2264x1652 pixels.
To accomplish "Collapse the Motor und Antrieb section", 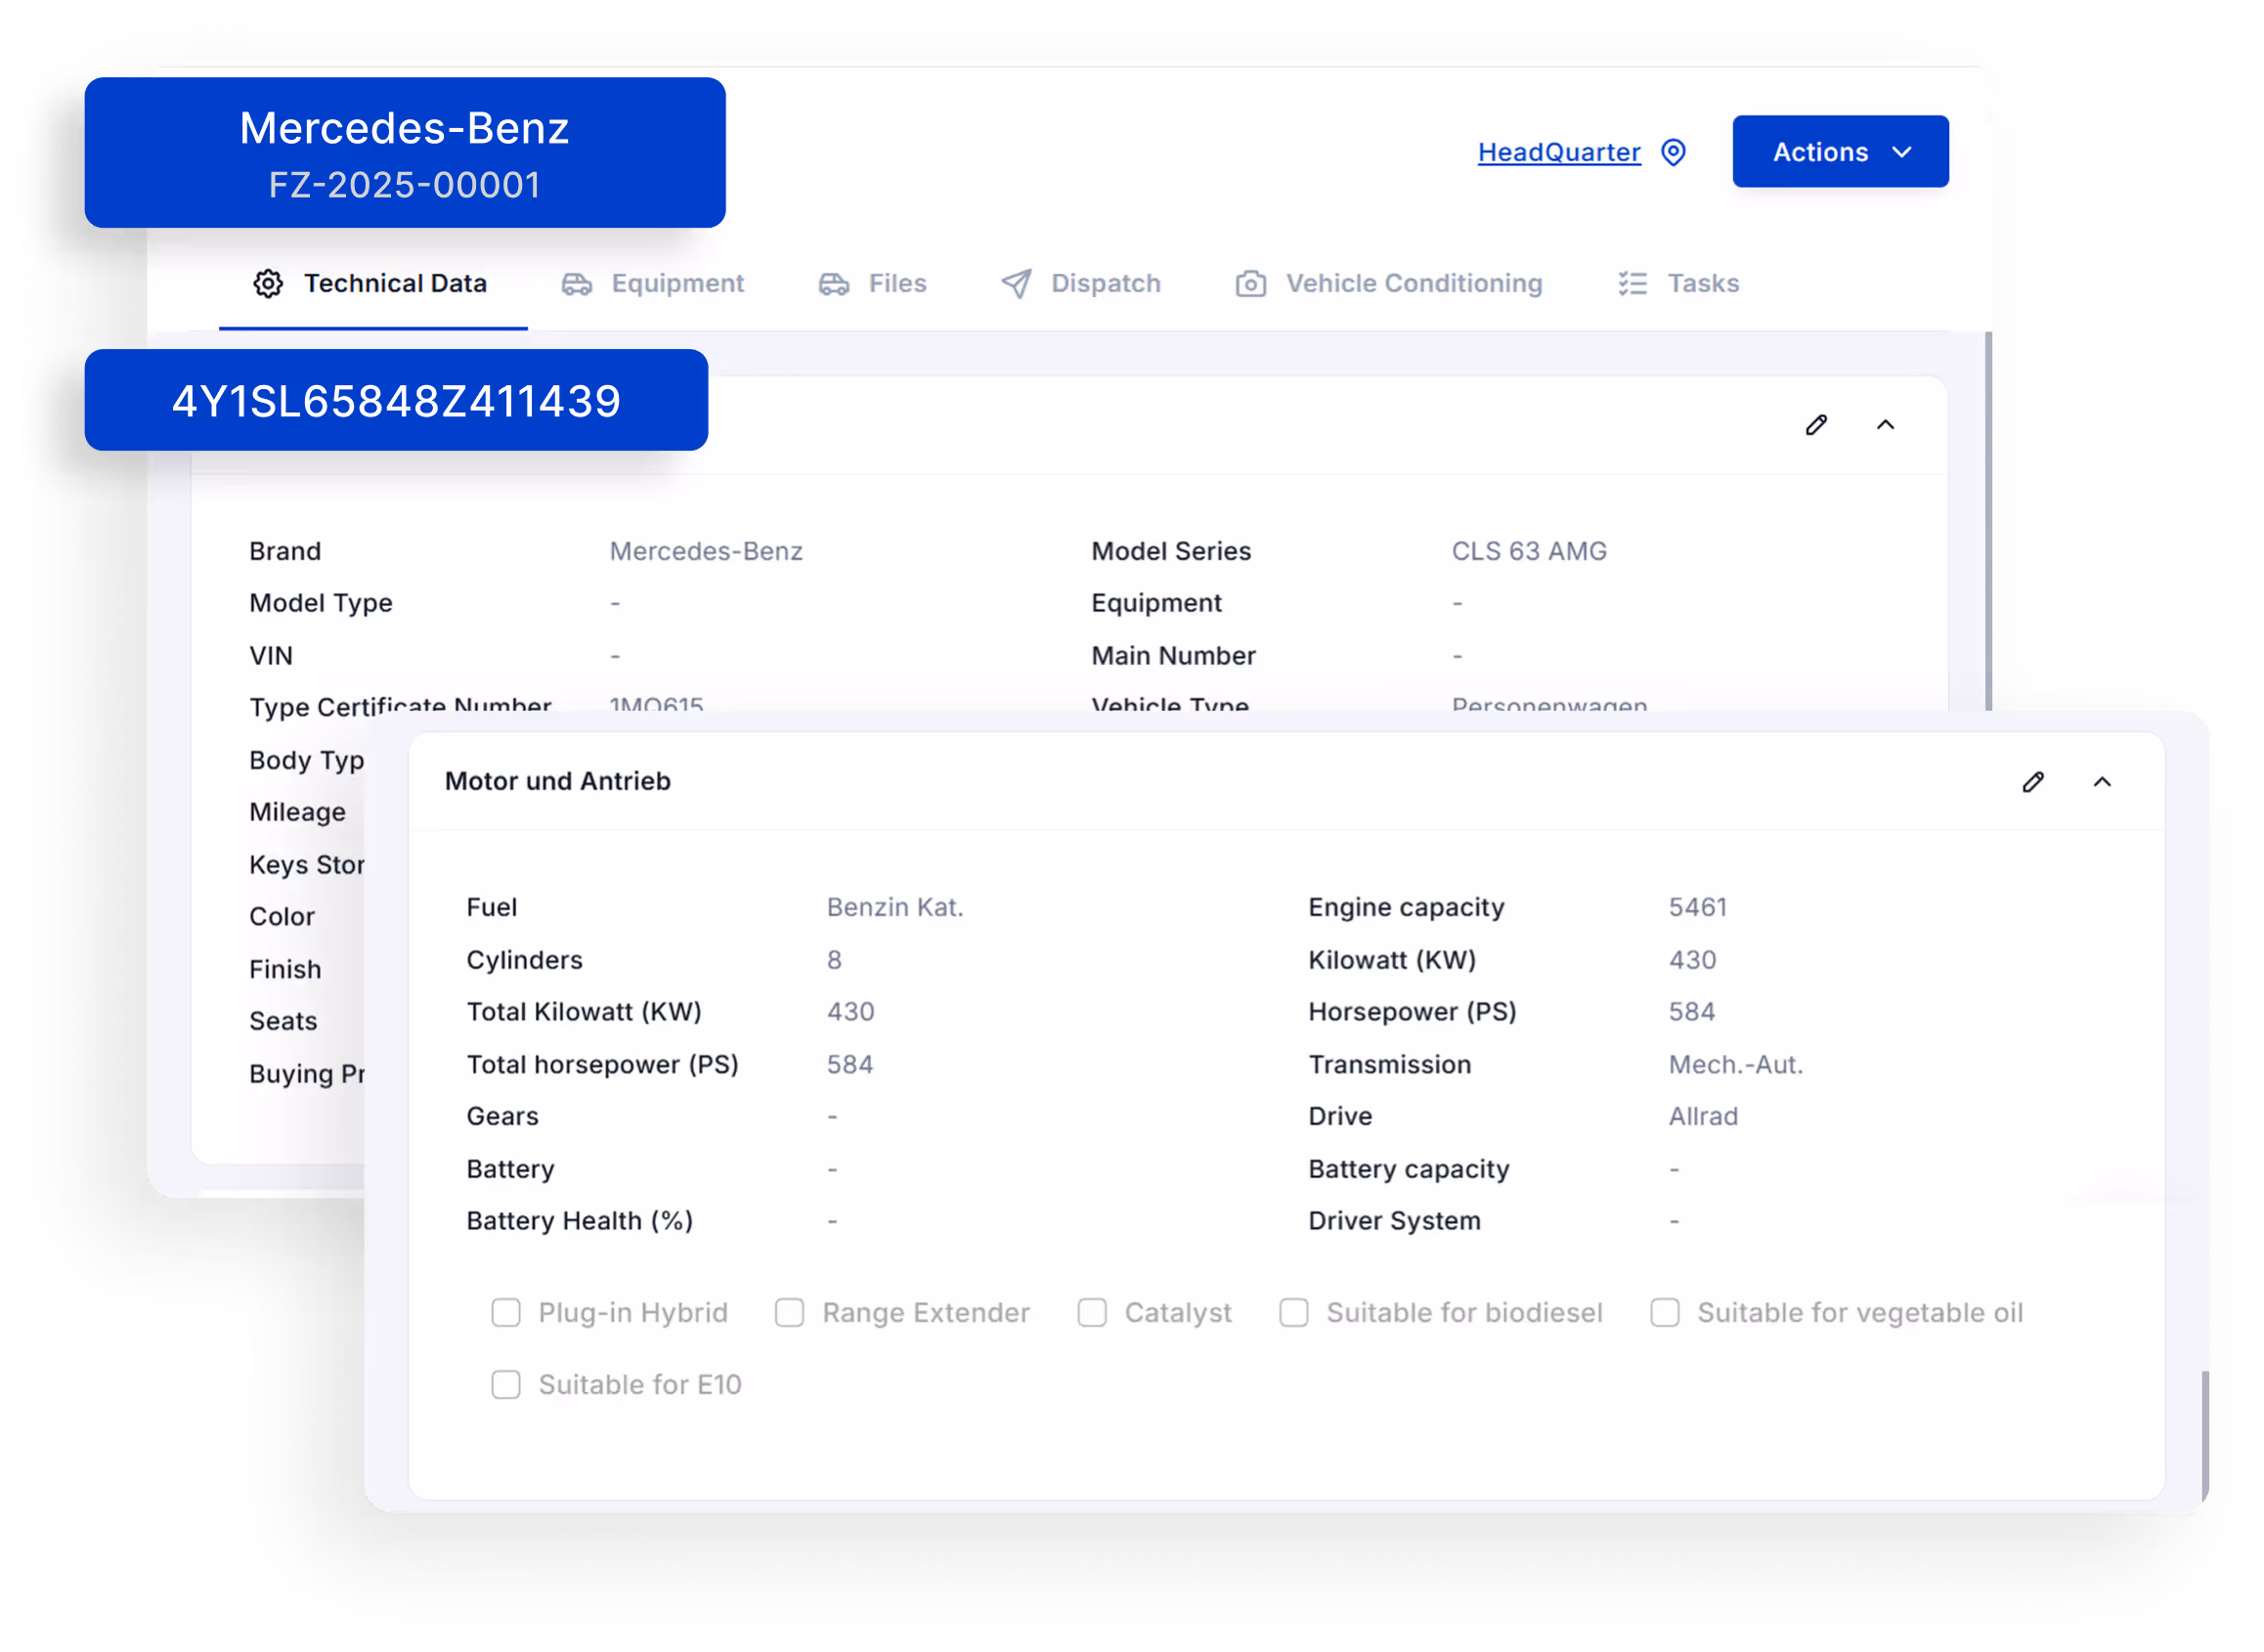I will click(x=2102, y=782).
